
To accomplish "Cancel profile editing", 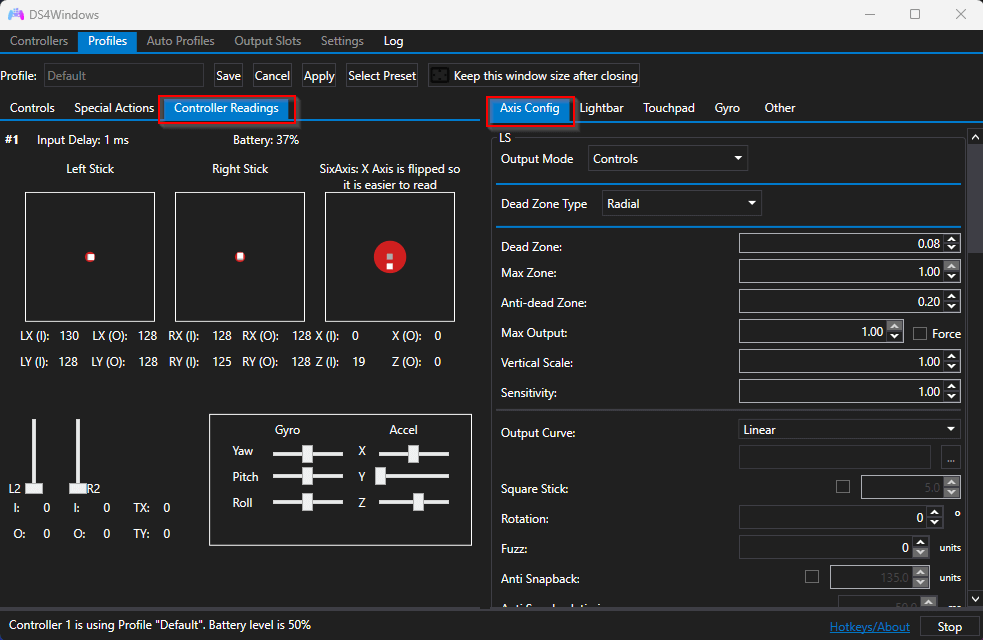I will [x=272, y=75].
